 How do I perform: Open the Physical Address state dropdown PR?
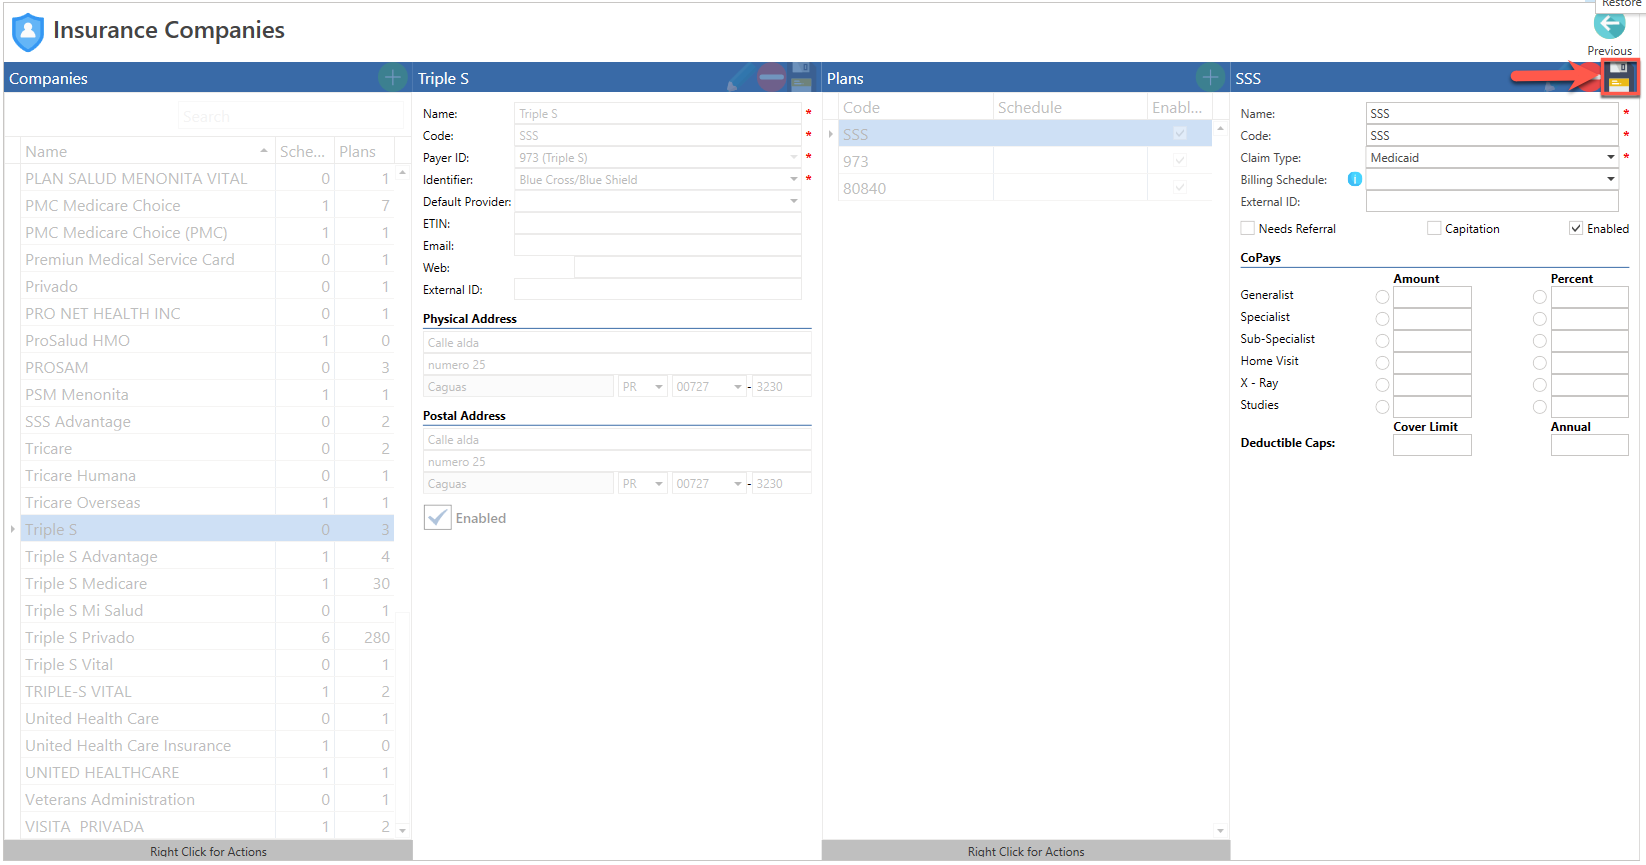pos(659,386)
